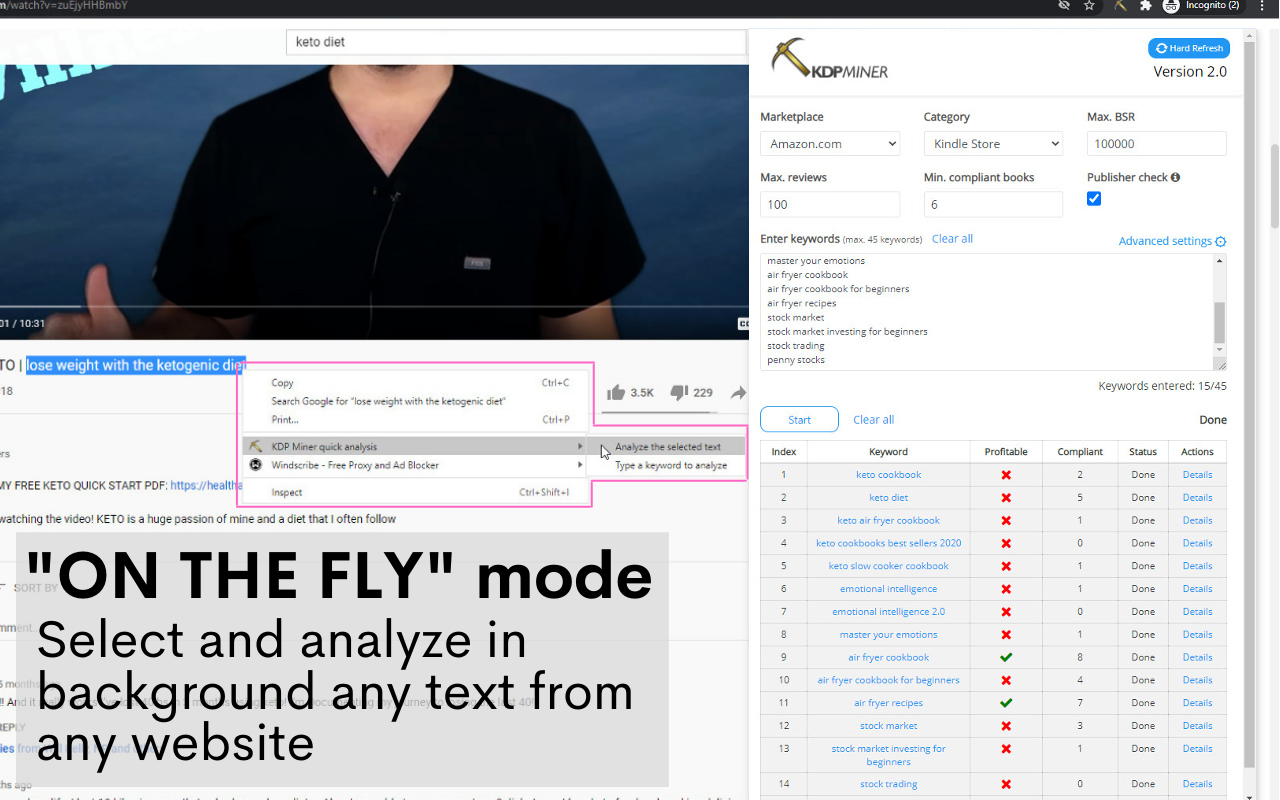Choose Analyze the selected text

(x=668, y=447)
